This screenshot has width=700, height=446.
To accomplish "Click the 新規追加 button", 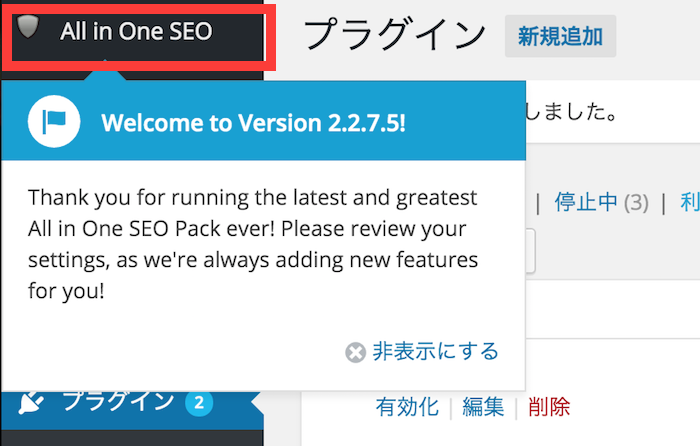I will click(x=560, y=36).
